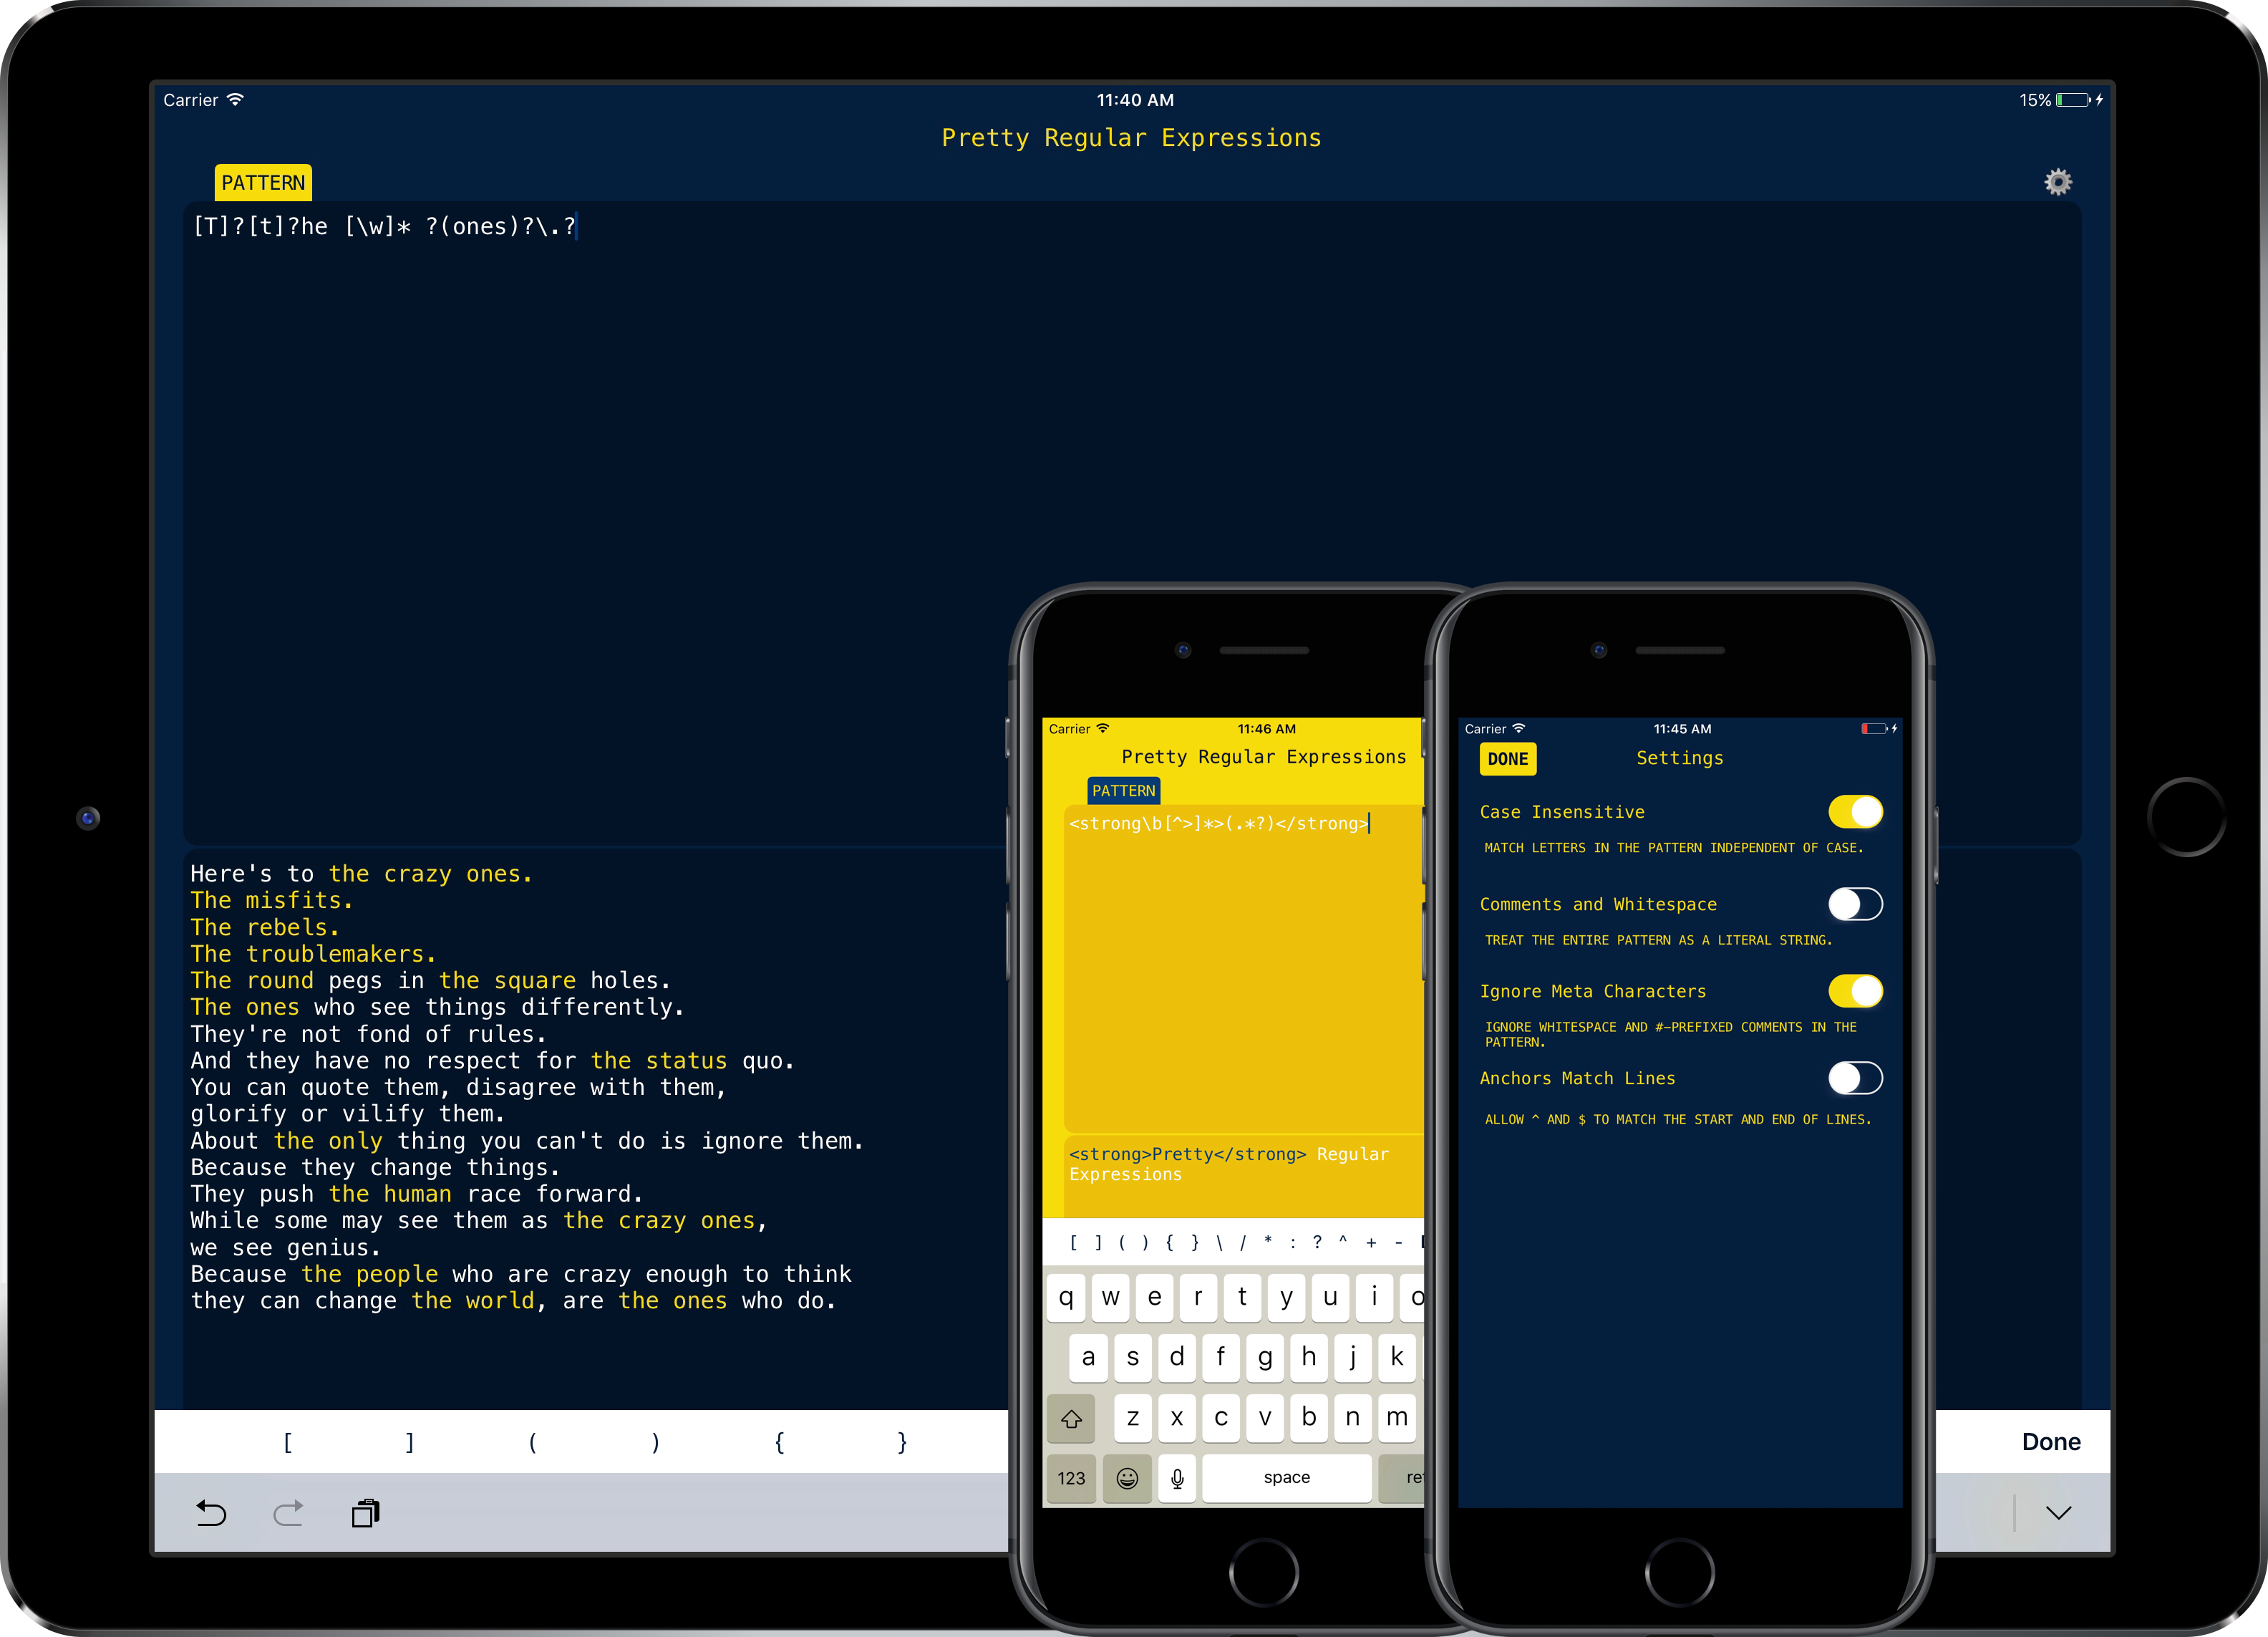This screenshot has width=2268, height=1637.
Task: Enable Anchors Match Lines
Action: [x=1855, y=1078]
